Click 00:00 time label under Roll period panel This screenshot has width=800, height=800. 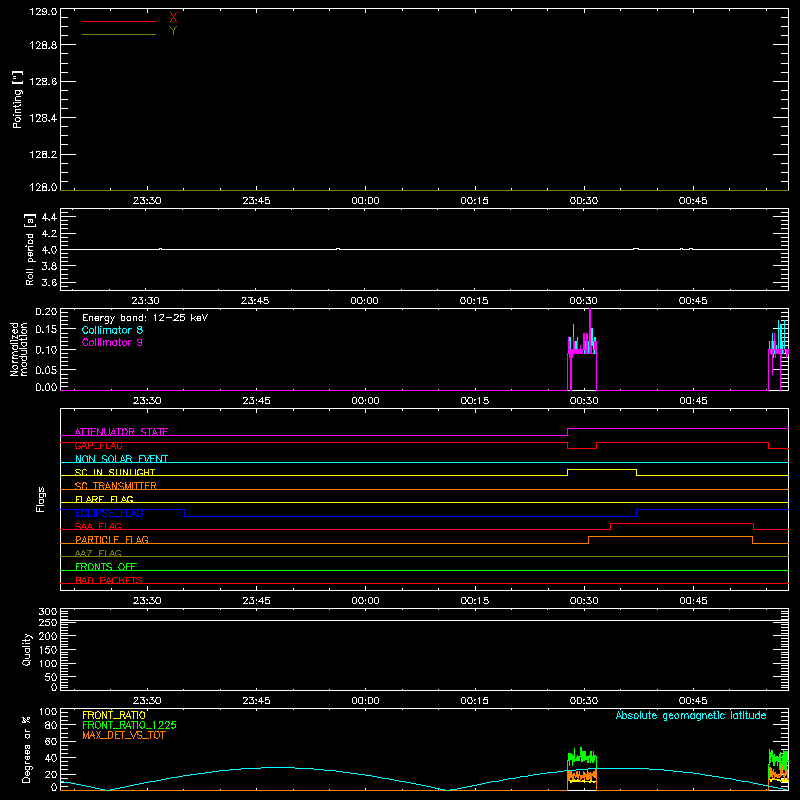pyautogui.click(x=364, y=301)
